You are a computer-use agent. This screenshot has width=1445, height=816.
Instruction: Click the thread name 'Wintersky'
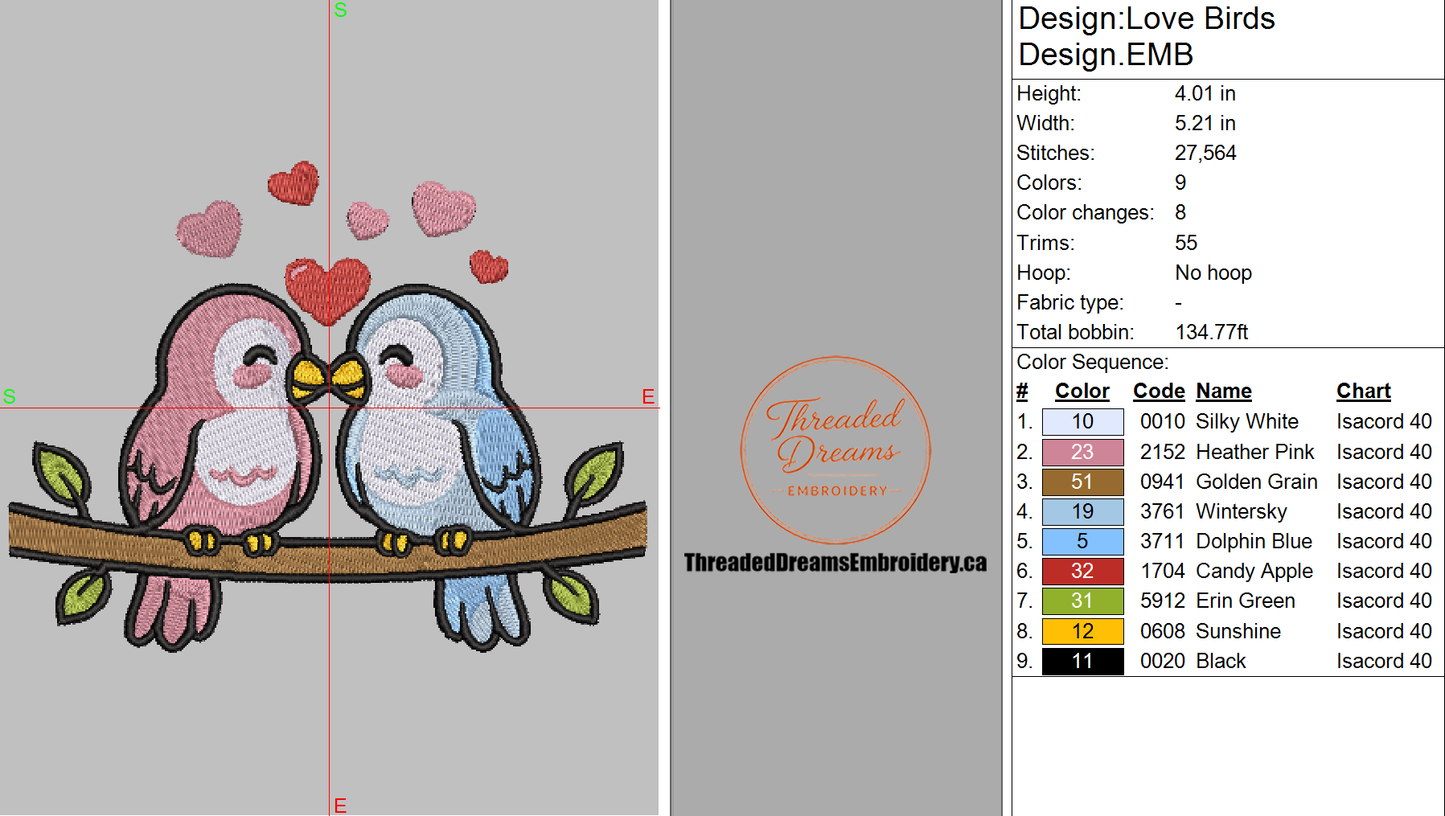pos(1241,512)
